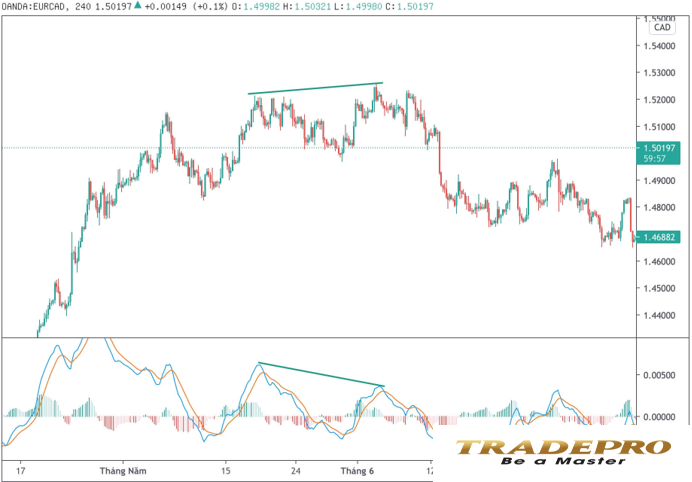Image resolution: width=692 pixels, height=482 pixels.
Task: Click the 1.46882 last price tag
Action: 658,237
